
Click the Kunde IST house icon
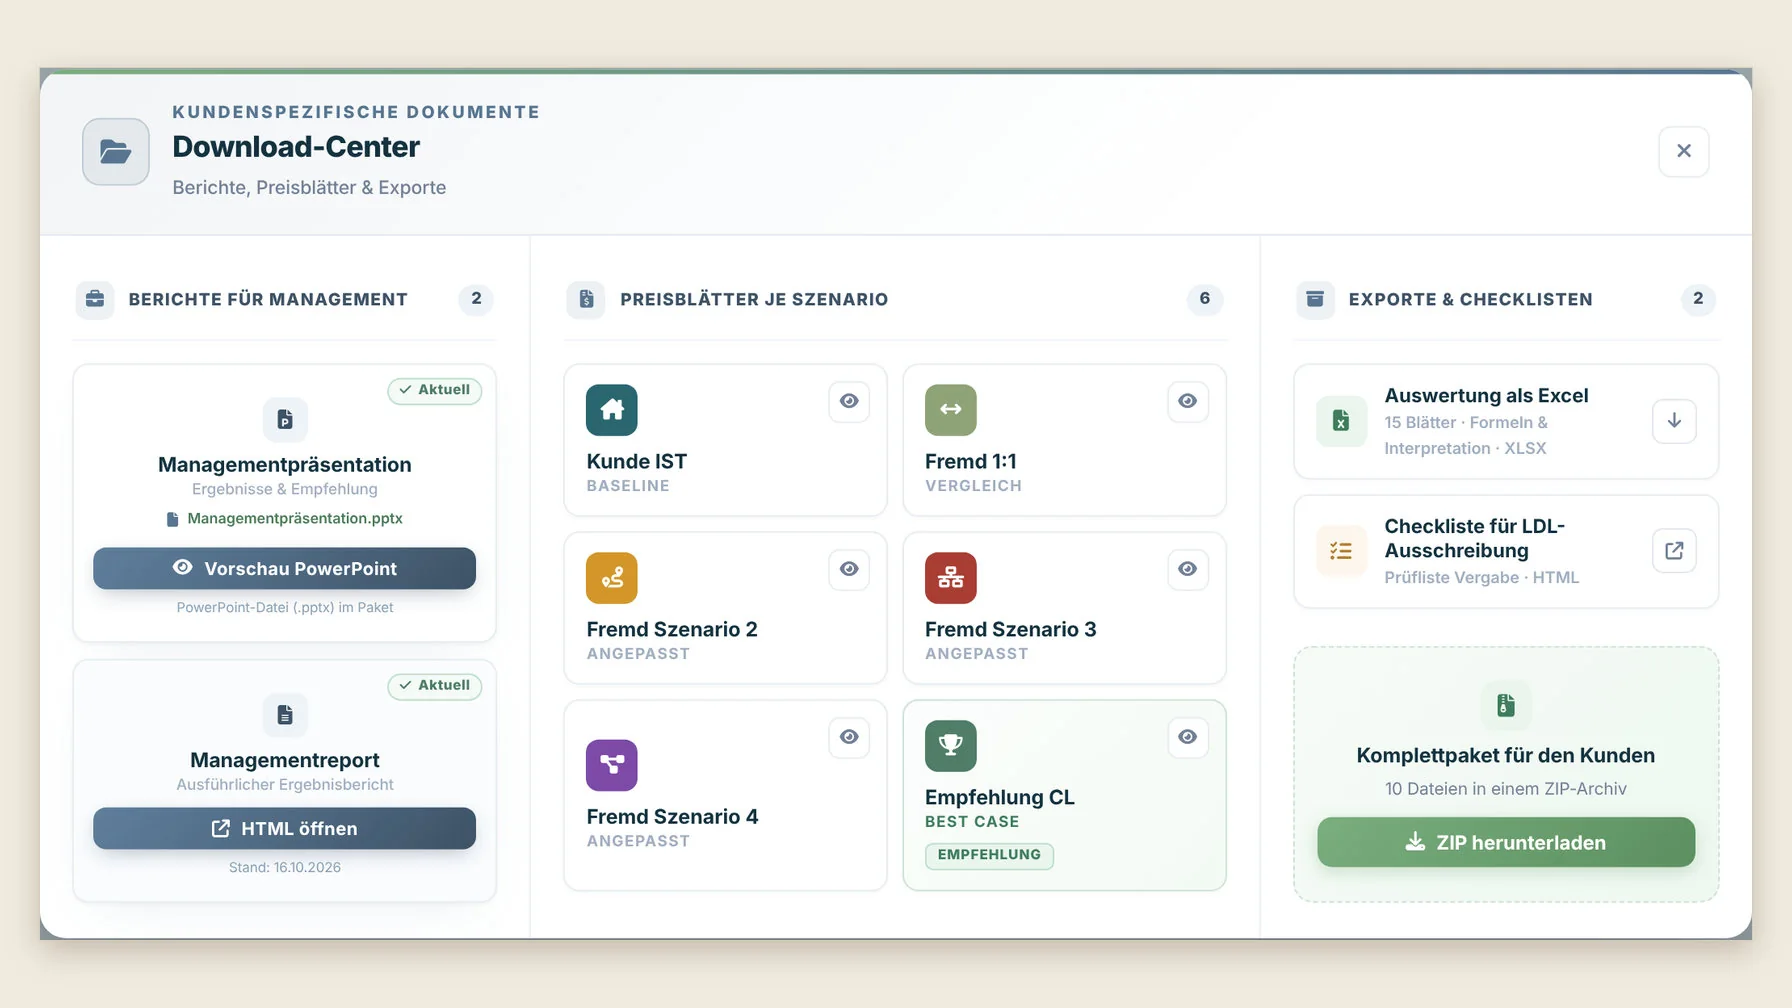612,410
